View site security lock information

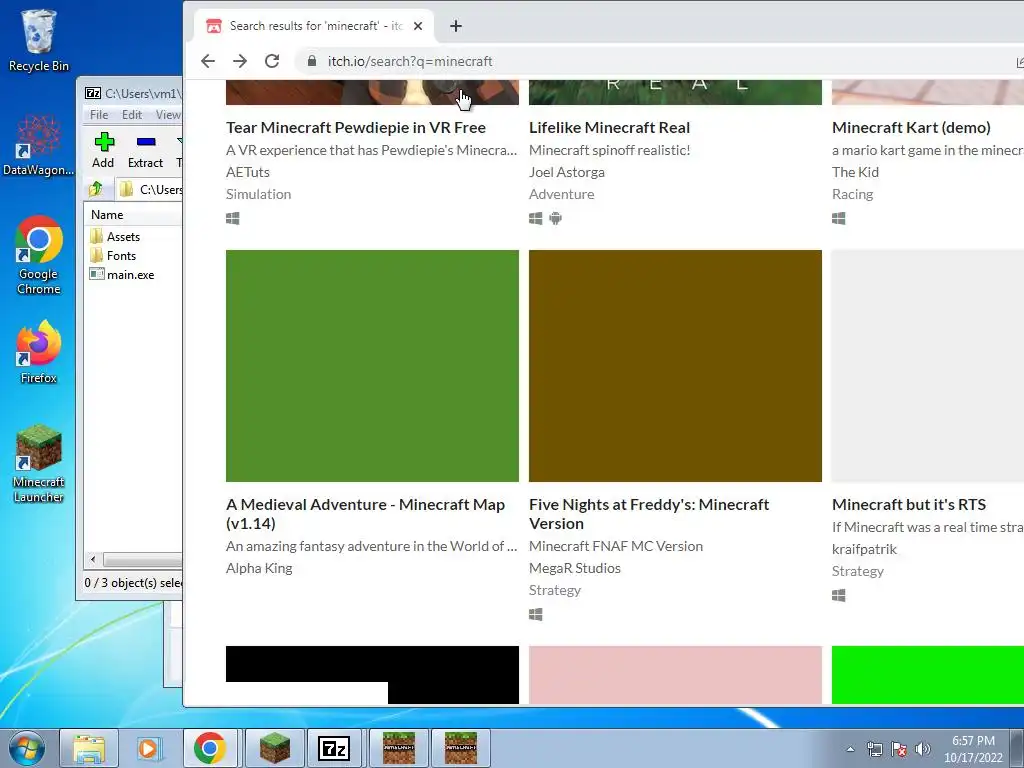coord(312,61)
